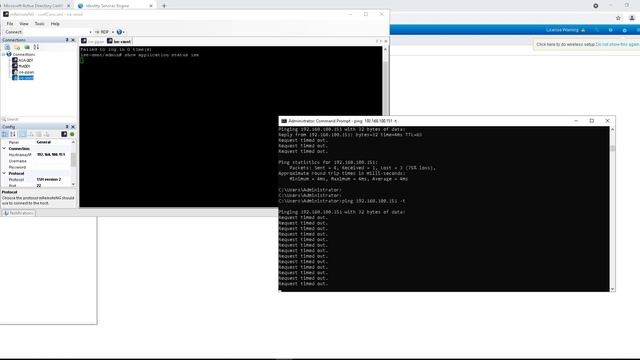Open the View menu in mRemoteNG
Image resolution: width=640 pixels, height=360 pixels.
24,24
